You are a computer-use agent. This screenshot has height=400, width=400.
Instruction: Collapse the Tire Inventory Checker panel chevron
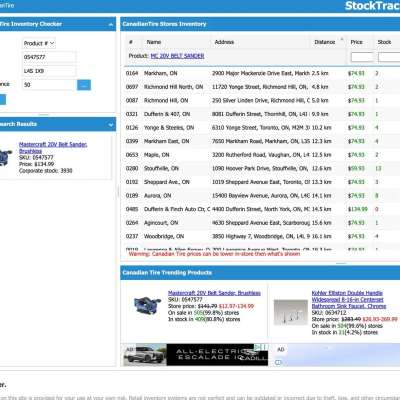[x=111, y=25]
